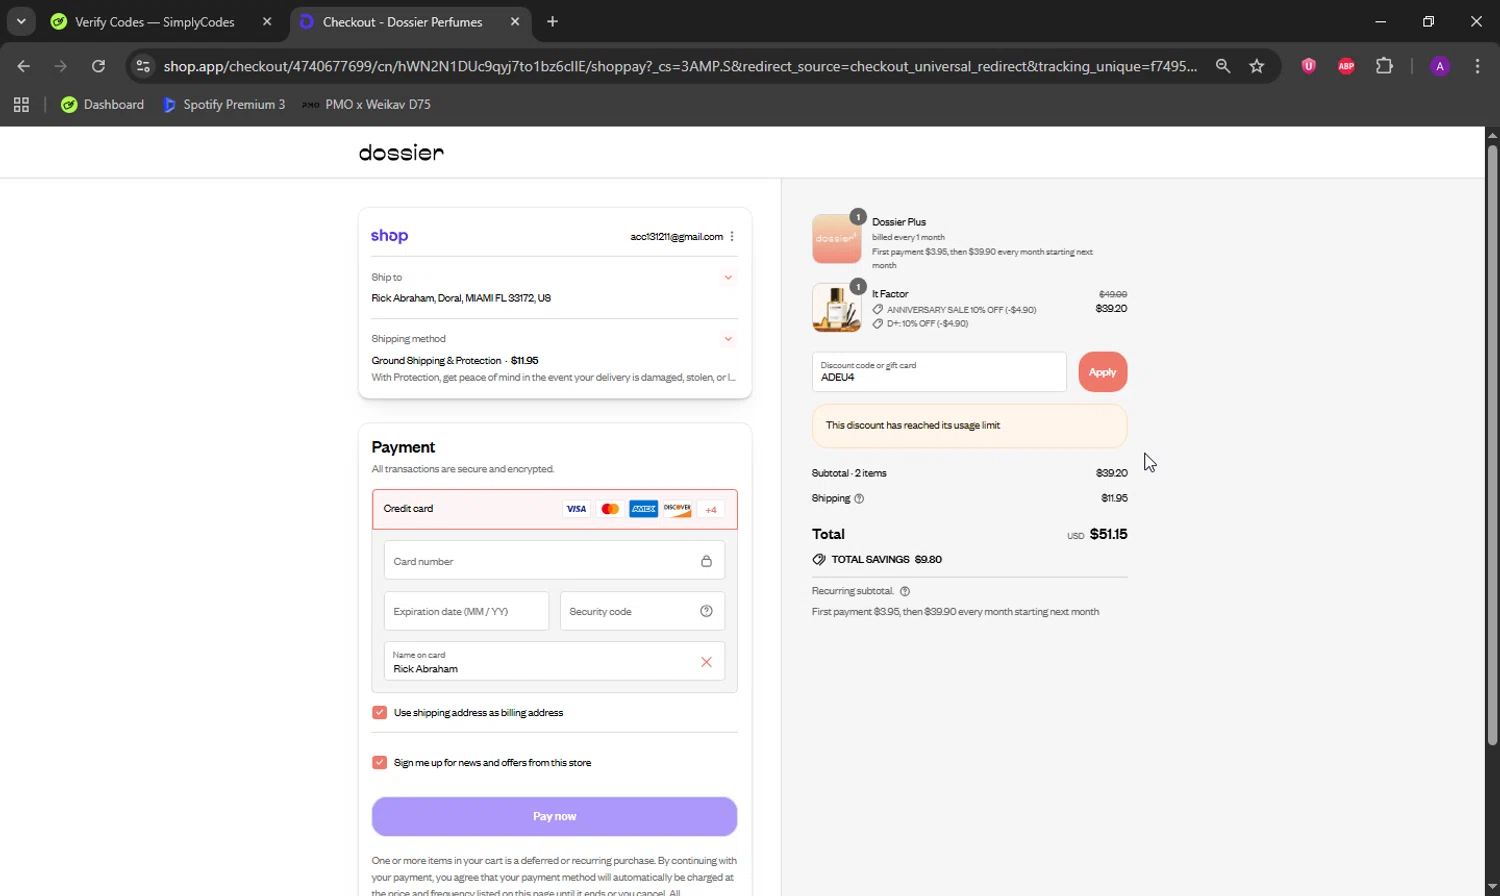Open the Chrome profile avatar A
The height and width of the screenshot is (896, 1500).
(x=1440, y=66)
